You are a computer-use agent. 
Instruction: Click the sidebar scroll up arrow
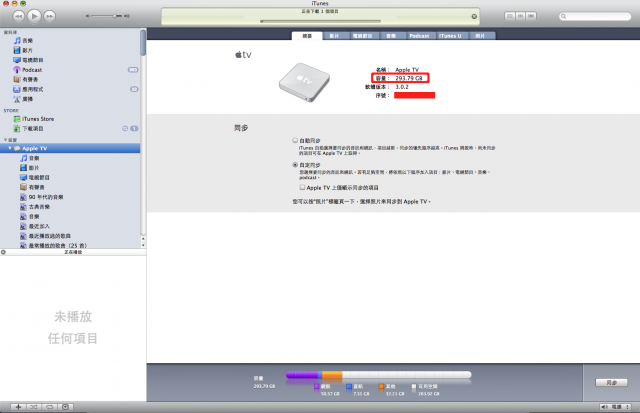click(143, 238)
